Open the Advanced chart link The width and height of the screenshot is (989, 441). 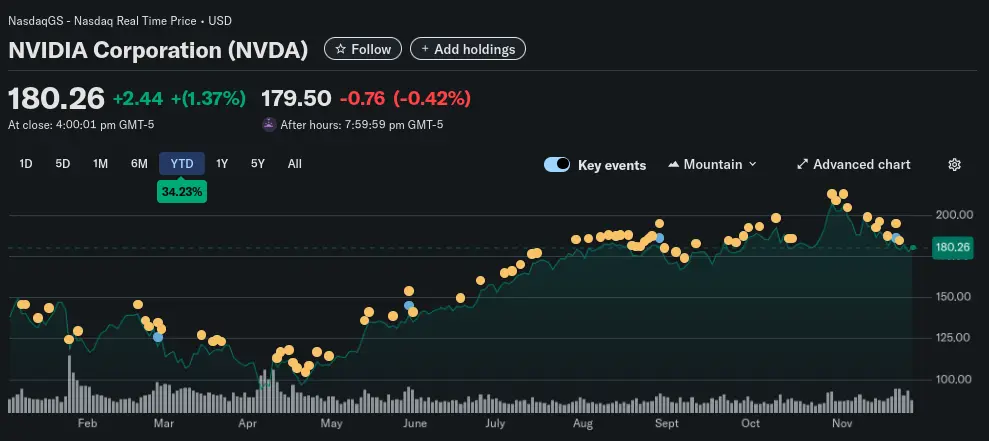[861, 165]
